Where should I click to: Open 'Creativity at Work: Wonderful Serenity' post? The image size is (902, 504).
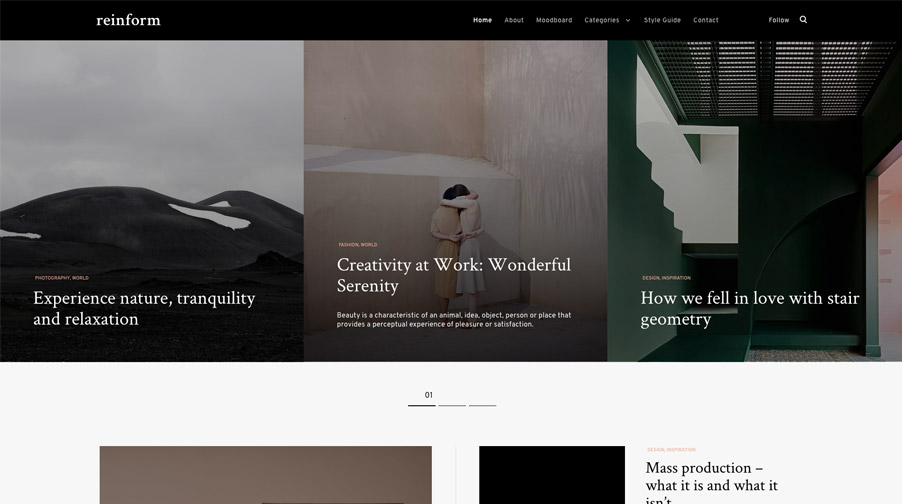coord(454,275)
